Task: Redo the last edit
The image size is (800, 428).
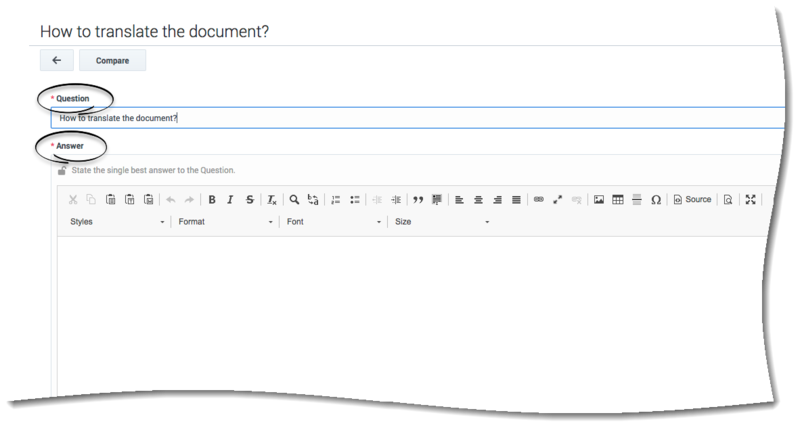Action: pyautogui.click(x=189, y=199)
